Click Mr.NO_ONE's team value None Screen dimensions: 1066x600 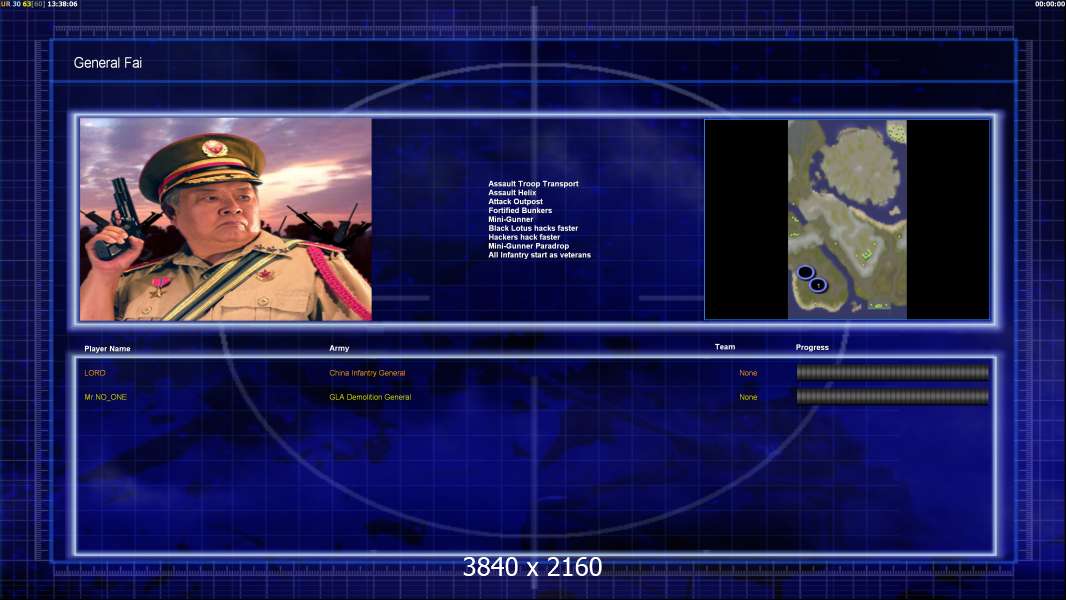coord(748,397)
